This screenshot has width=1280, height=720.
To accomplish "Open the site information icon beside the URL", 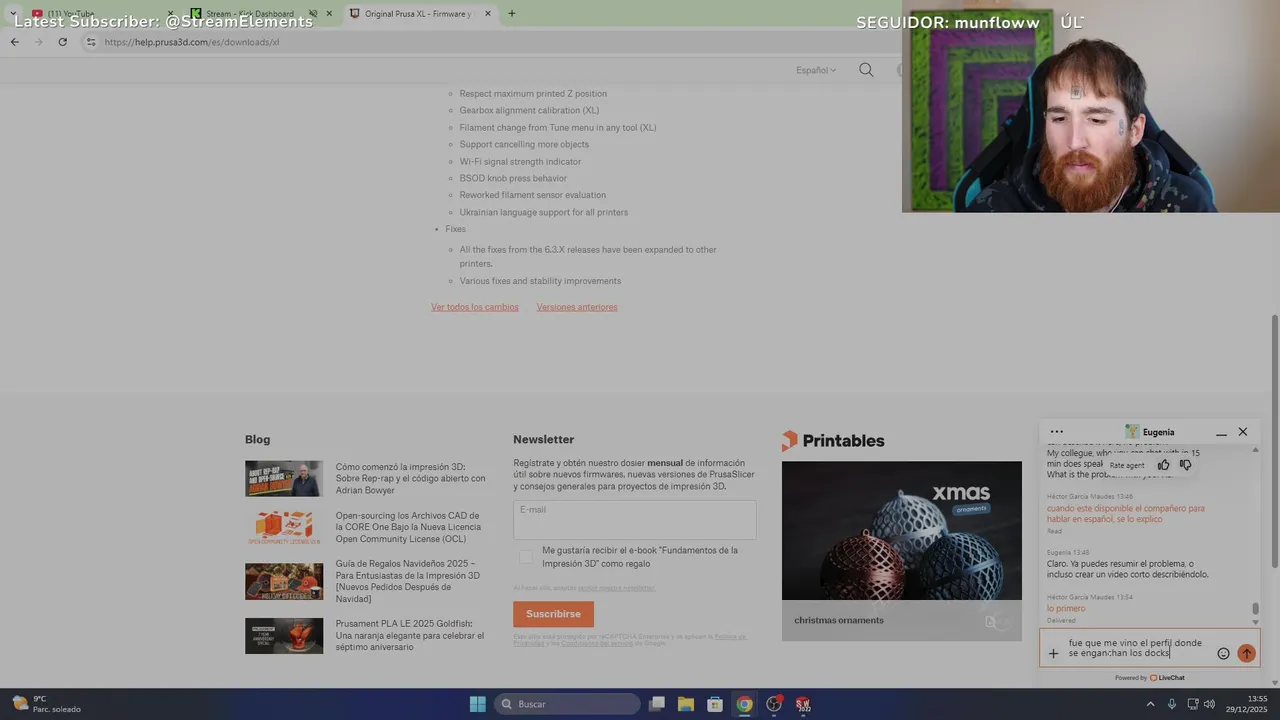I will pyautogui.click(x=91, y=42).
